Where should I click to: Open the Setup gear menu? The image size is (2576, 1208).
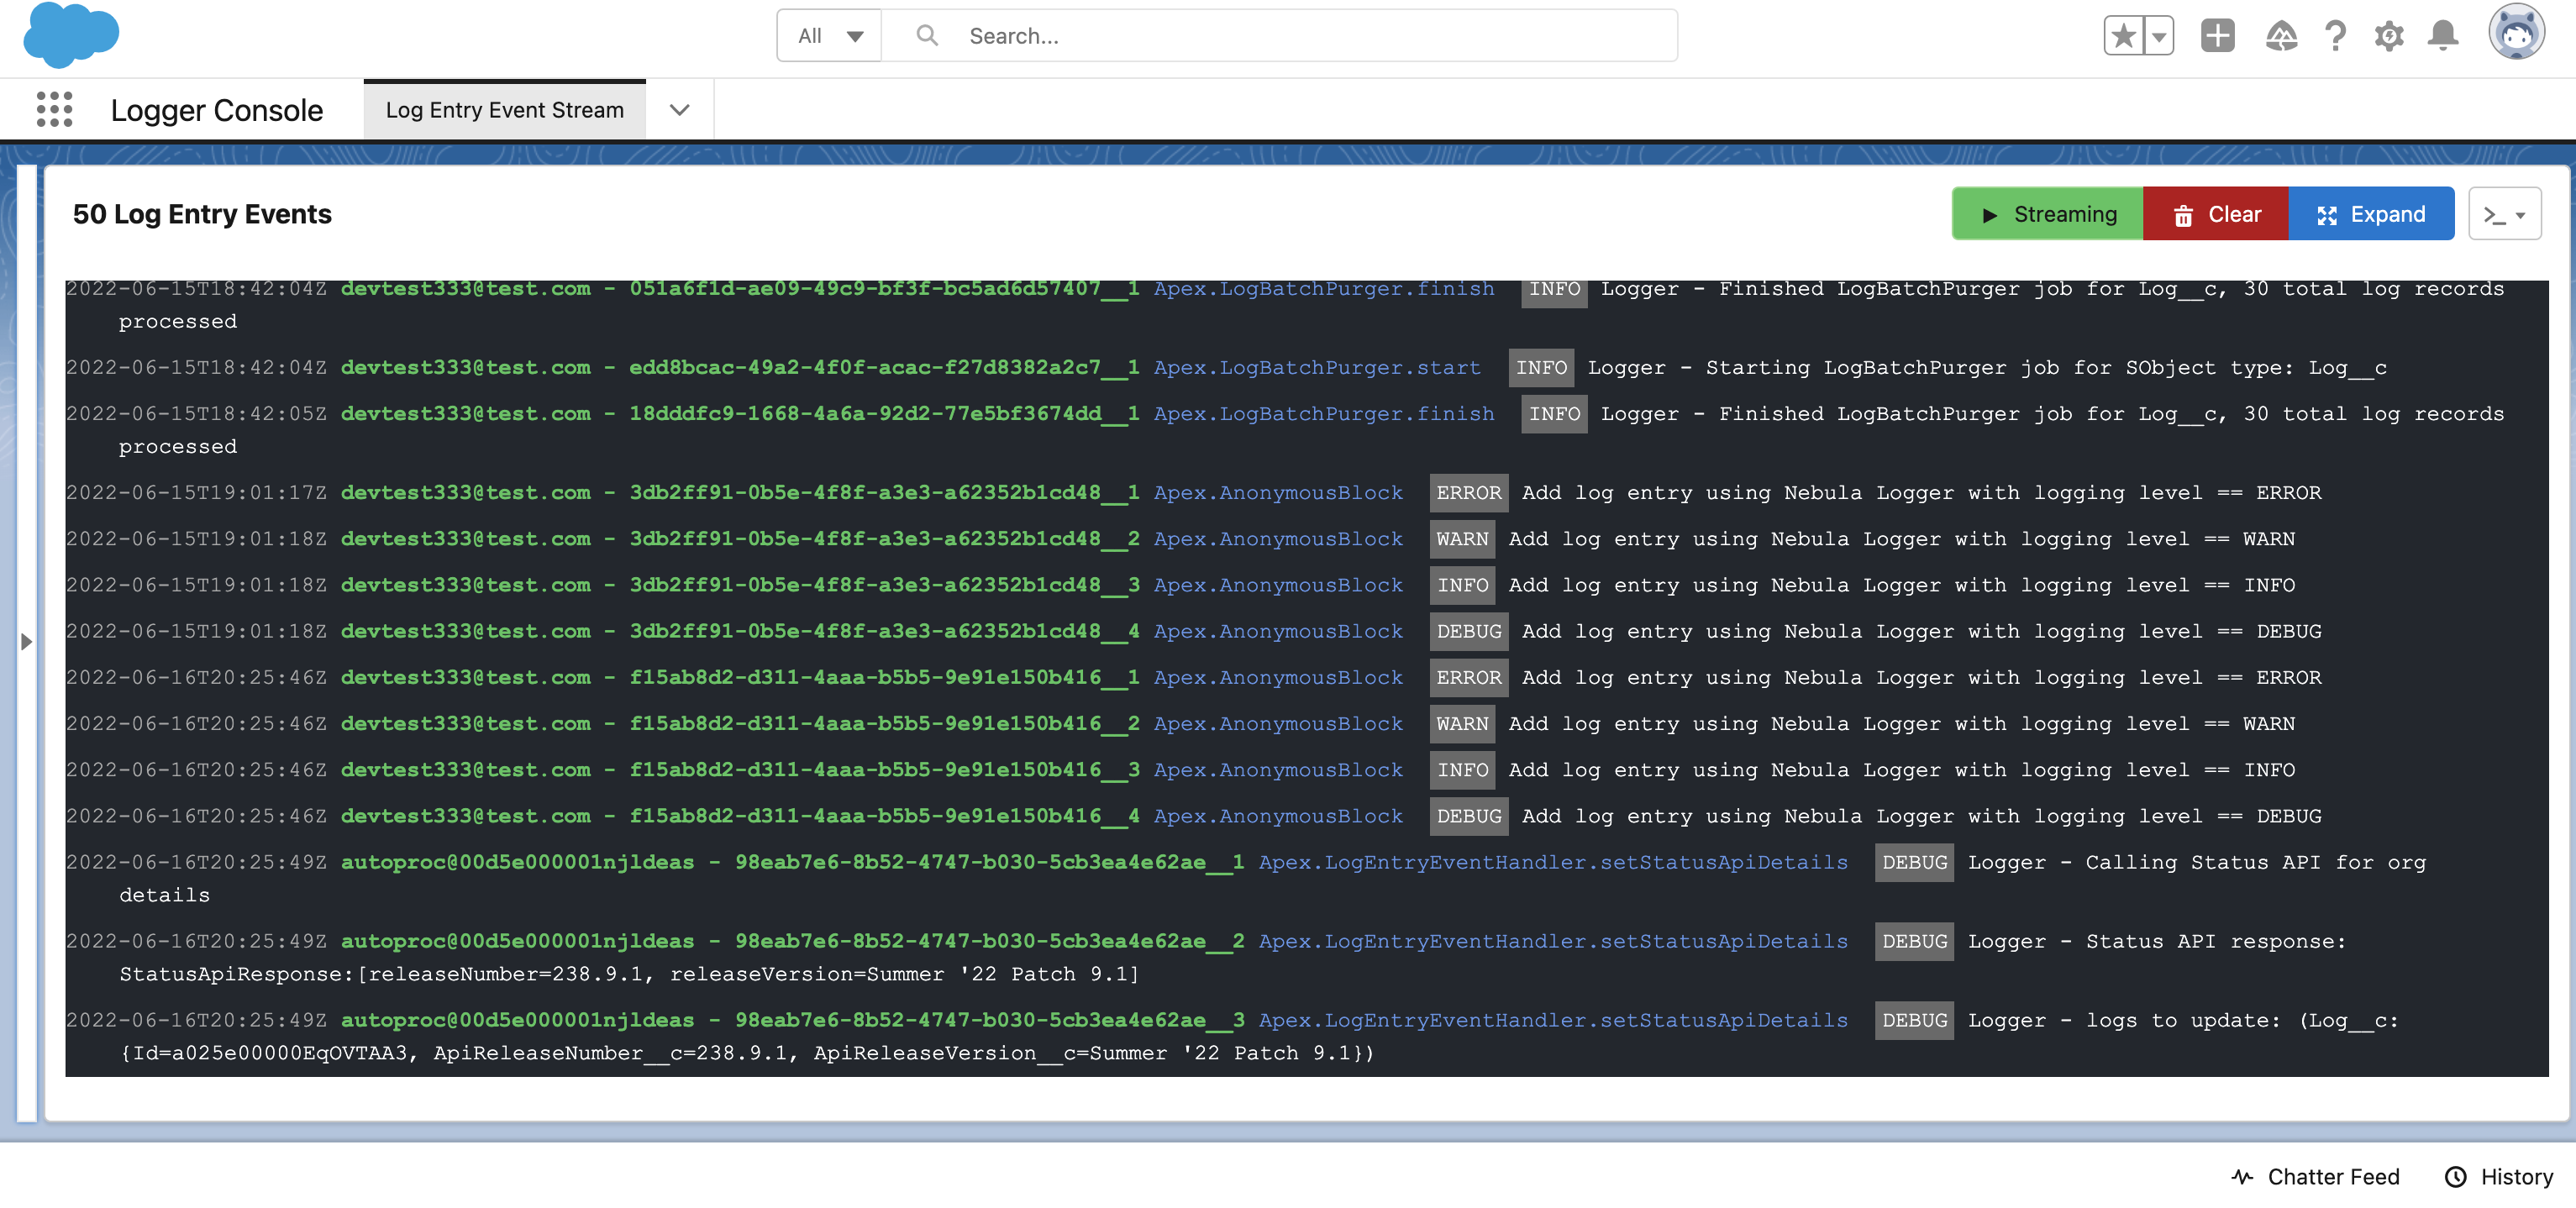2389,36
